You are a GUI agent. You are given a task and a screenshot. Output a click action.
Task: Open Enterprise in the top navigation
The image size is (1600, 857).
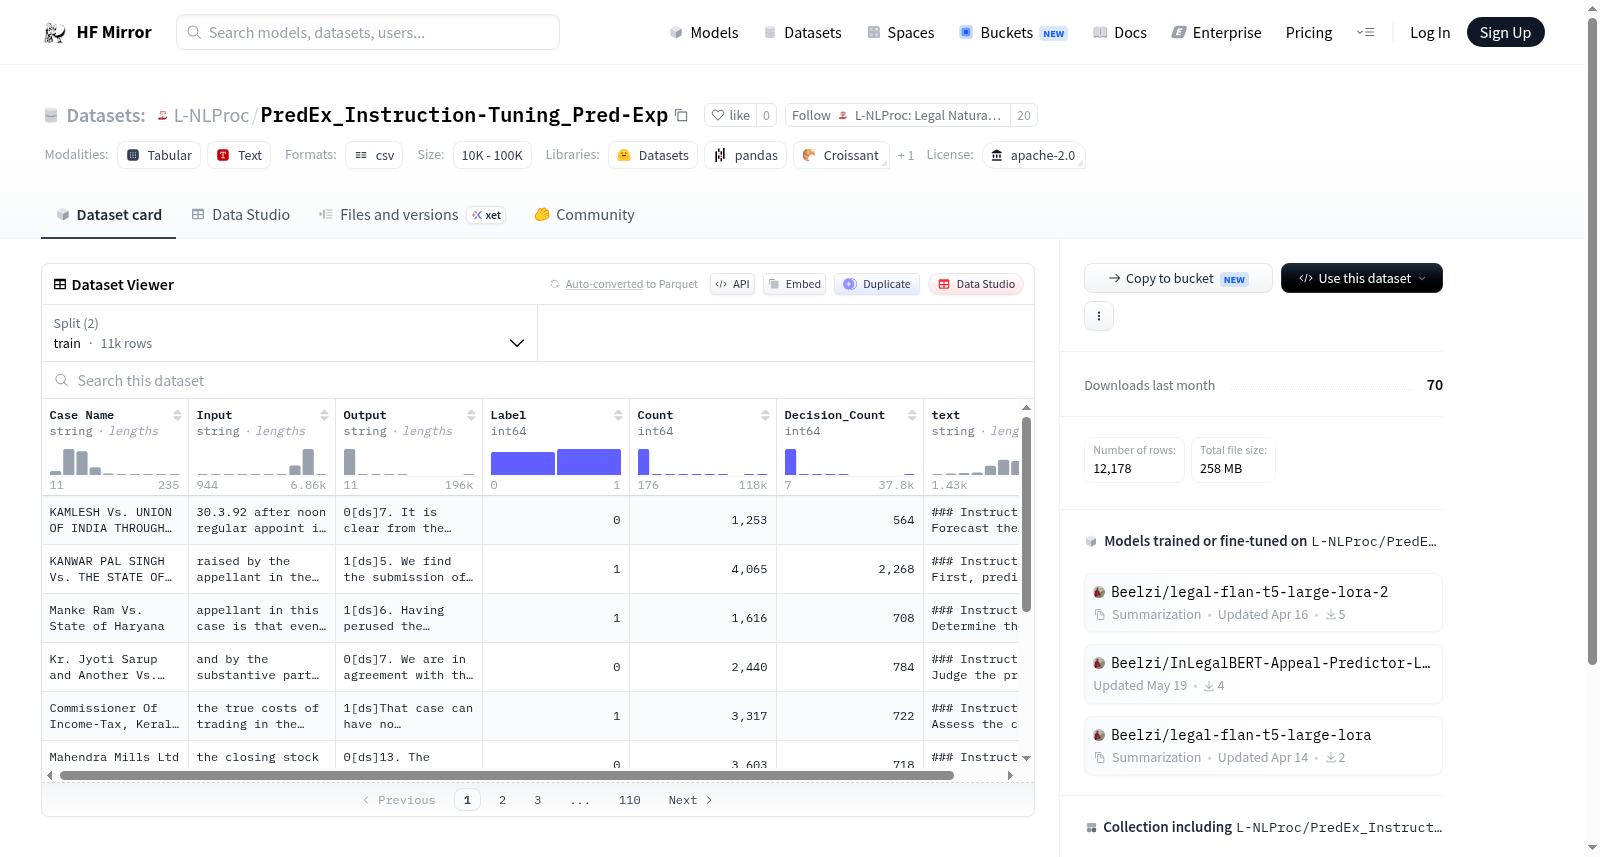coord(1217,33)
